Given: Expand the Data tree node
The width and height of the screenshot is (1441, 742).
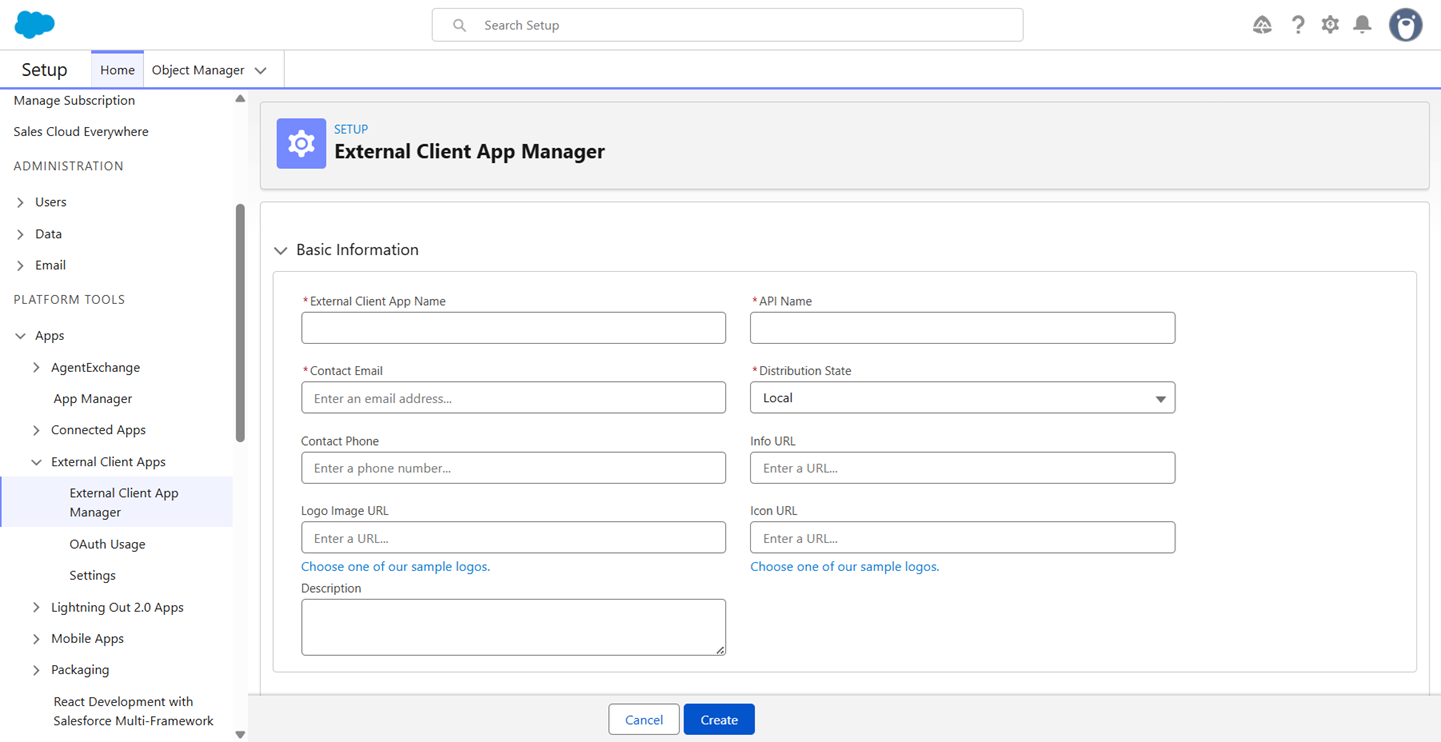Looking at the screenshot, I should pyautogui.click(x=20, y=235).
